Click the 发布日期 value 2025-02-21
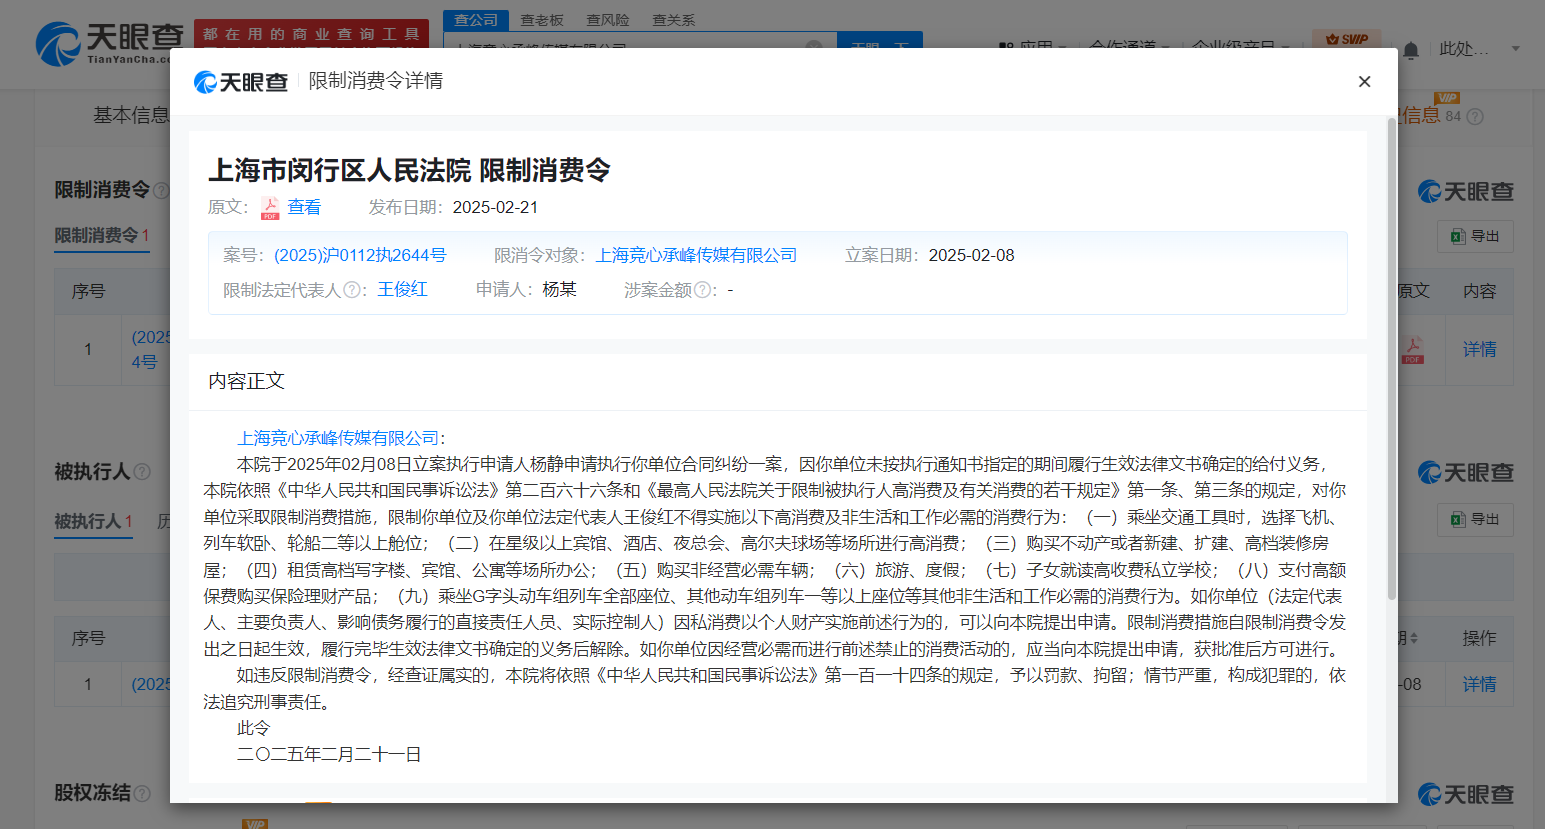This screenshot has width=1545, height=829. point(495,207)
